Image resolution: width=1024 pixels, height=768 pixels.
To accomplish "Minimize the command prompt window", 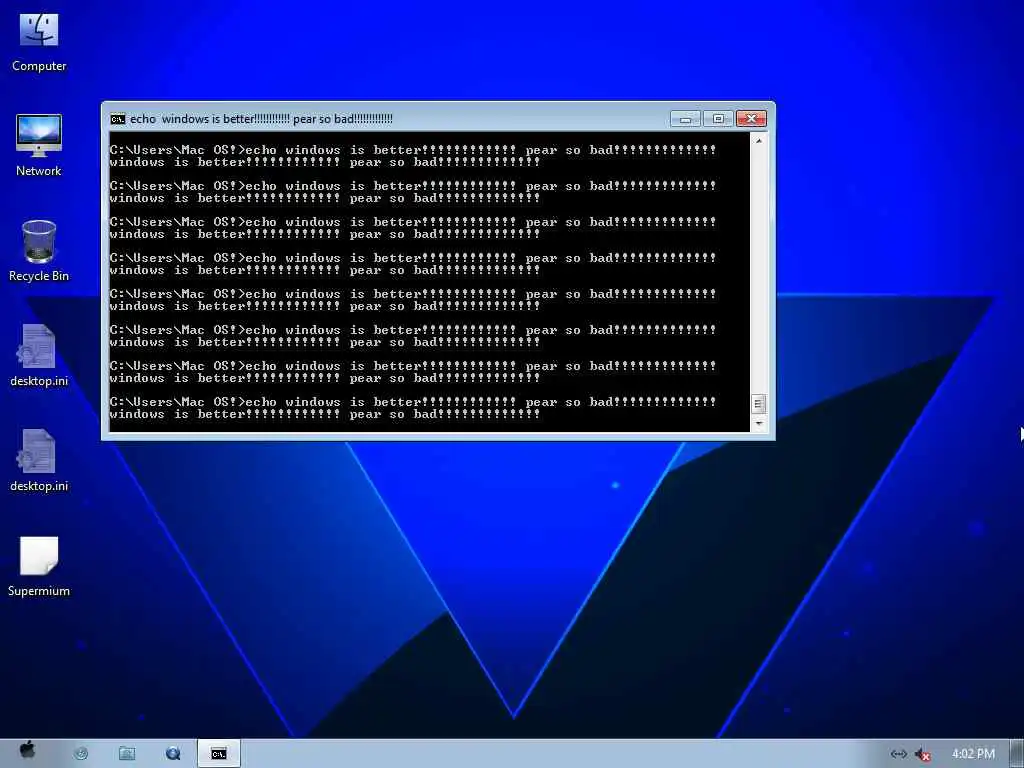I will (685, 119).
